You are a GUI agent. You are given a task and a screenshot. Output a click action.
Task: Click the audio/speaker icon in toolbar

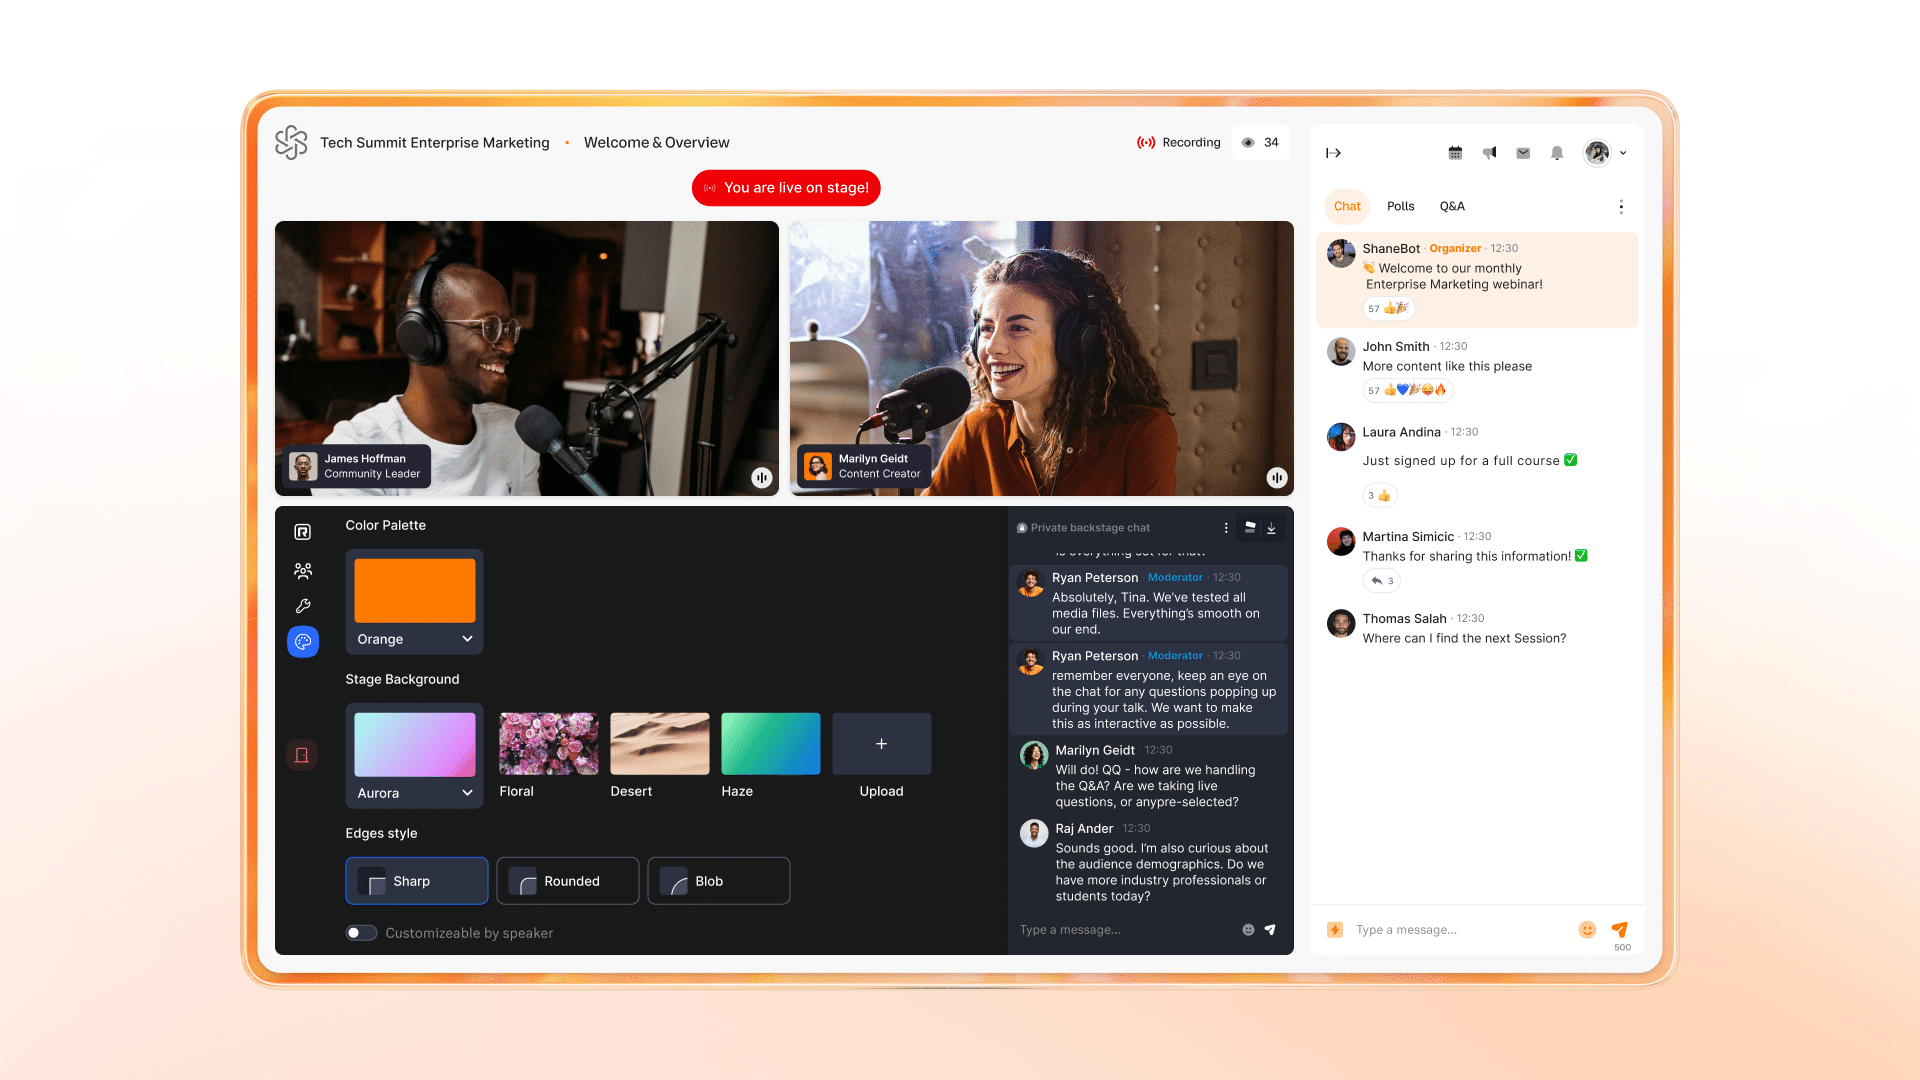point(1489,152)
